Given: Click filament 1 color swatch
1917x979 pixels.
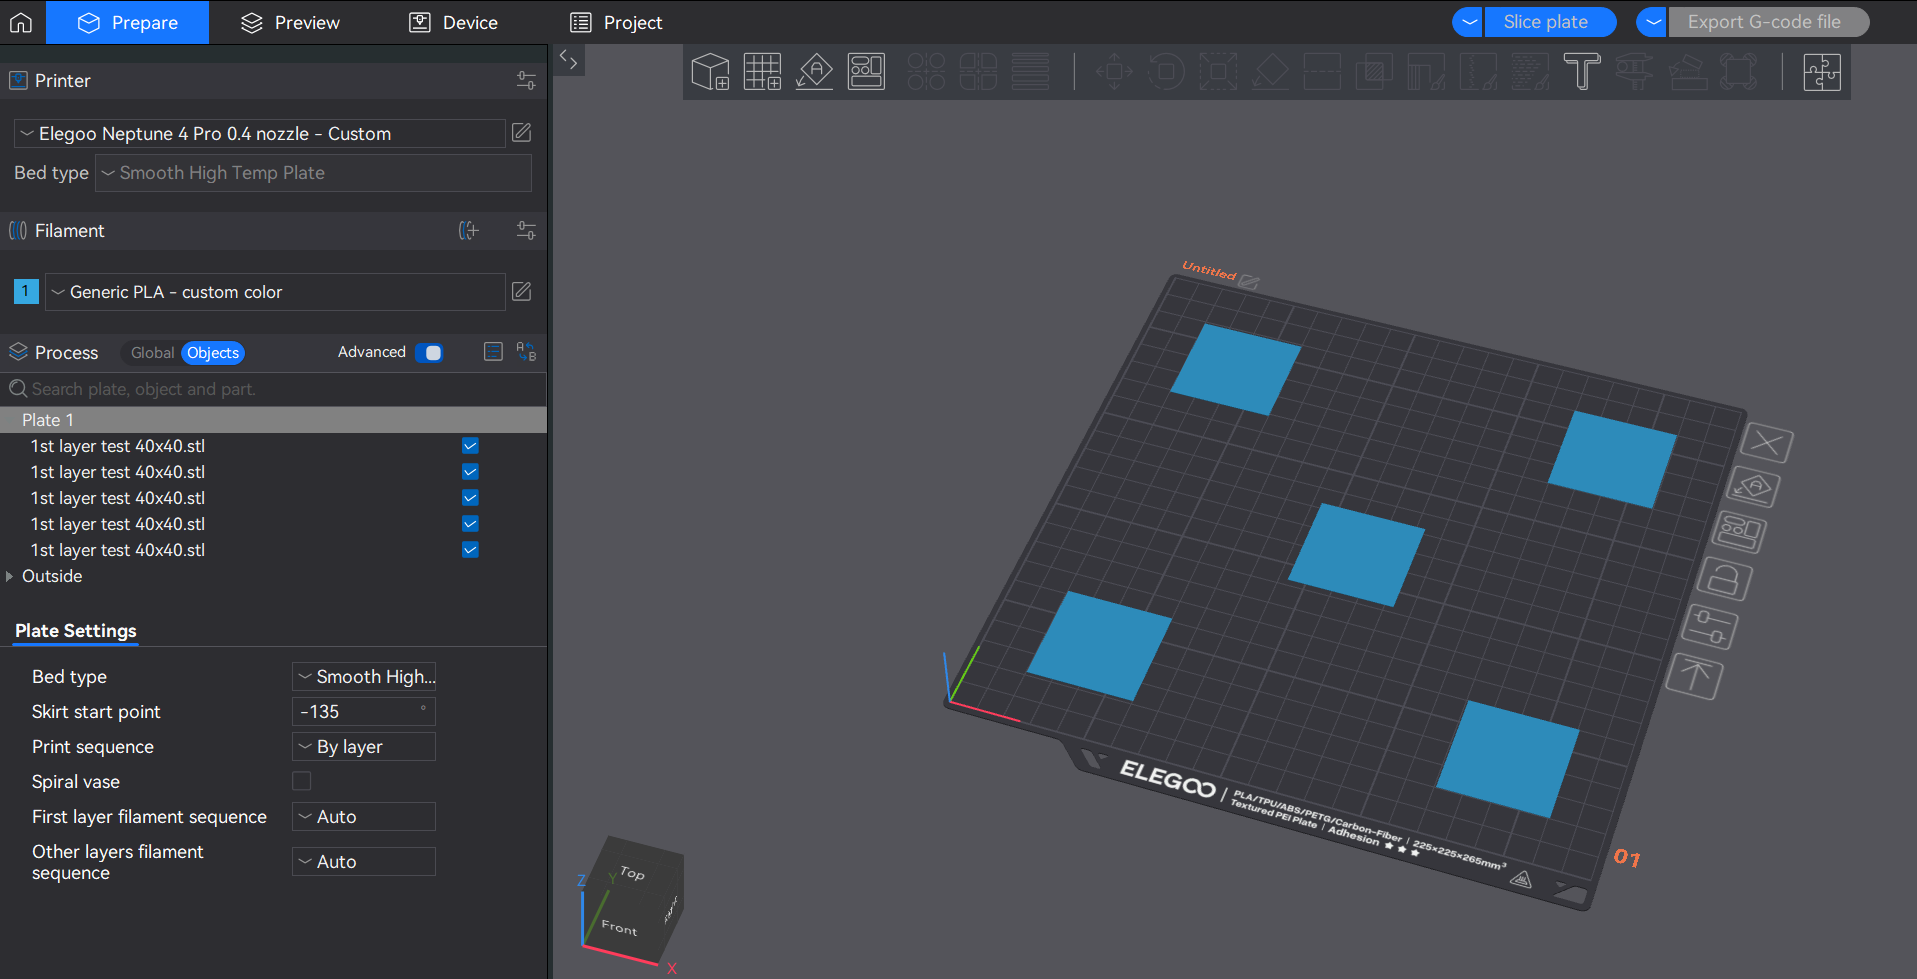Looking at the screenshot, I should [x=26, y=292].
